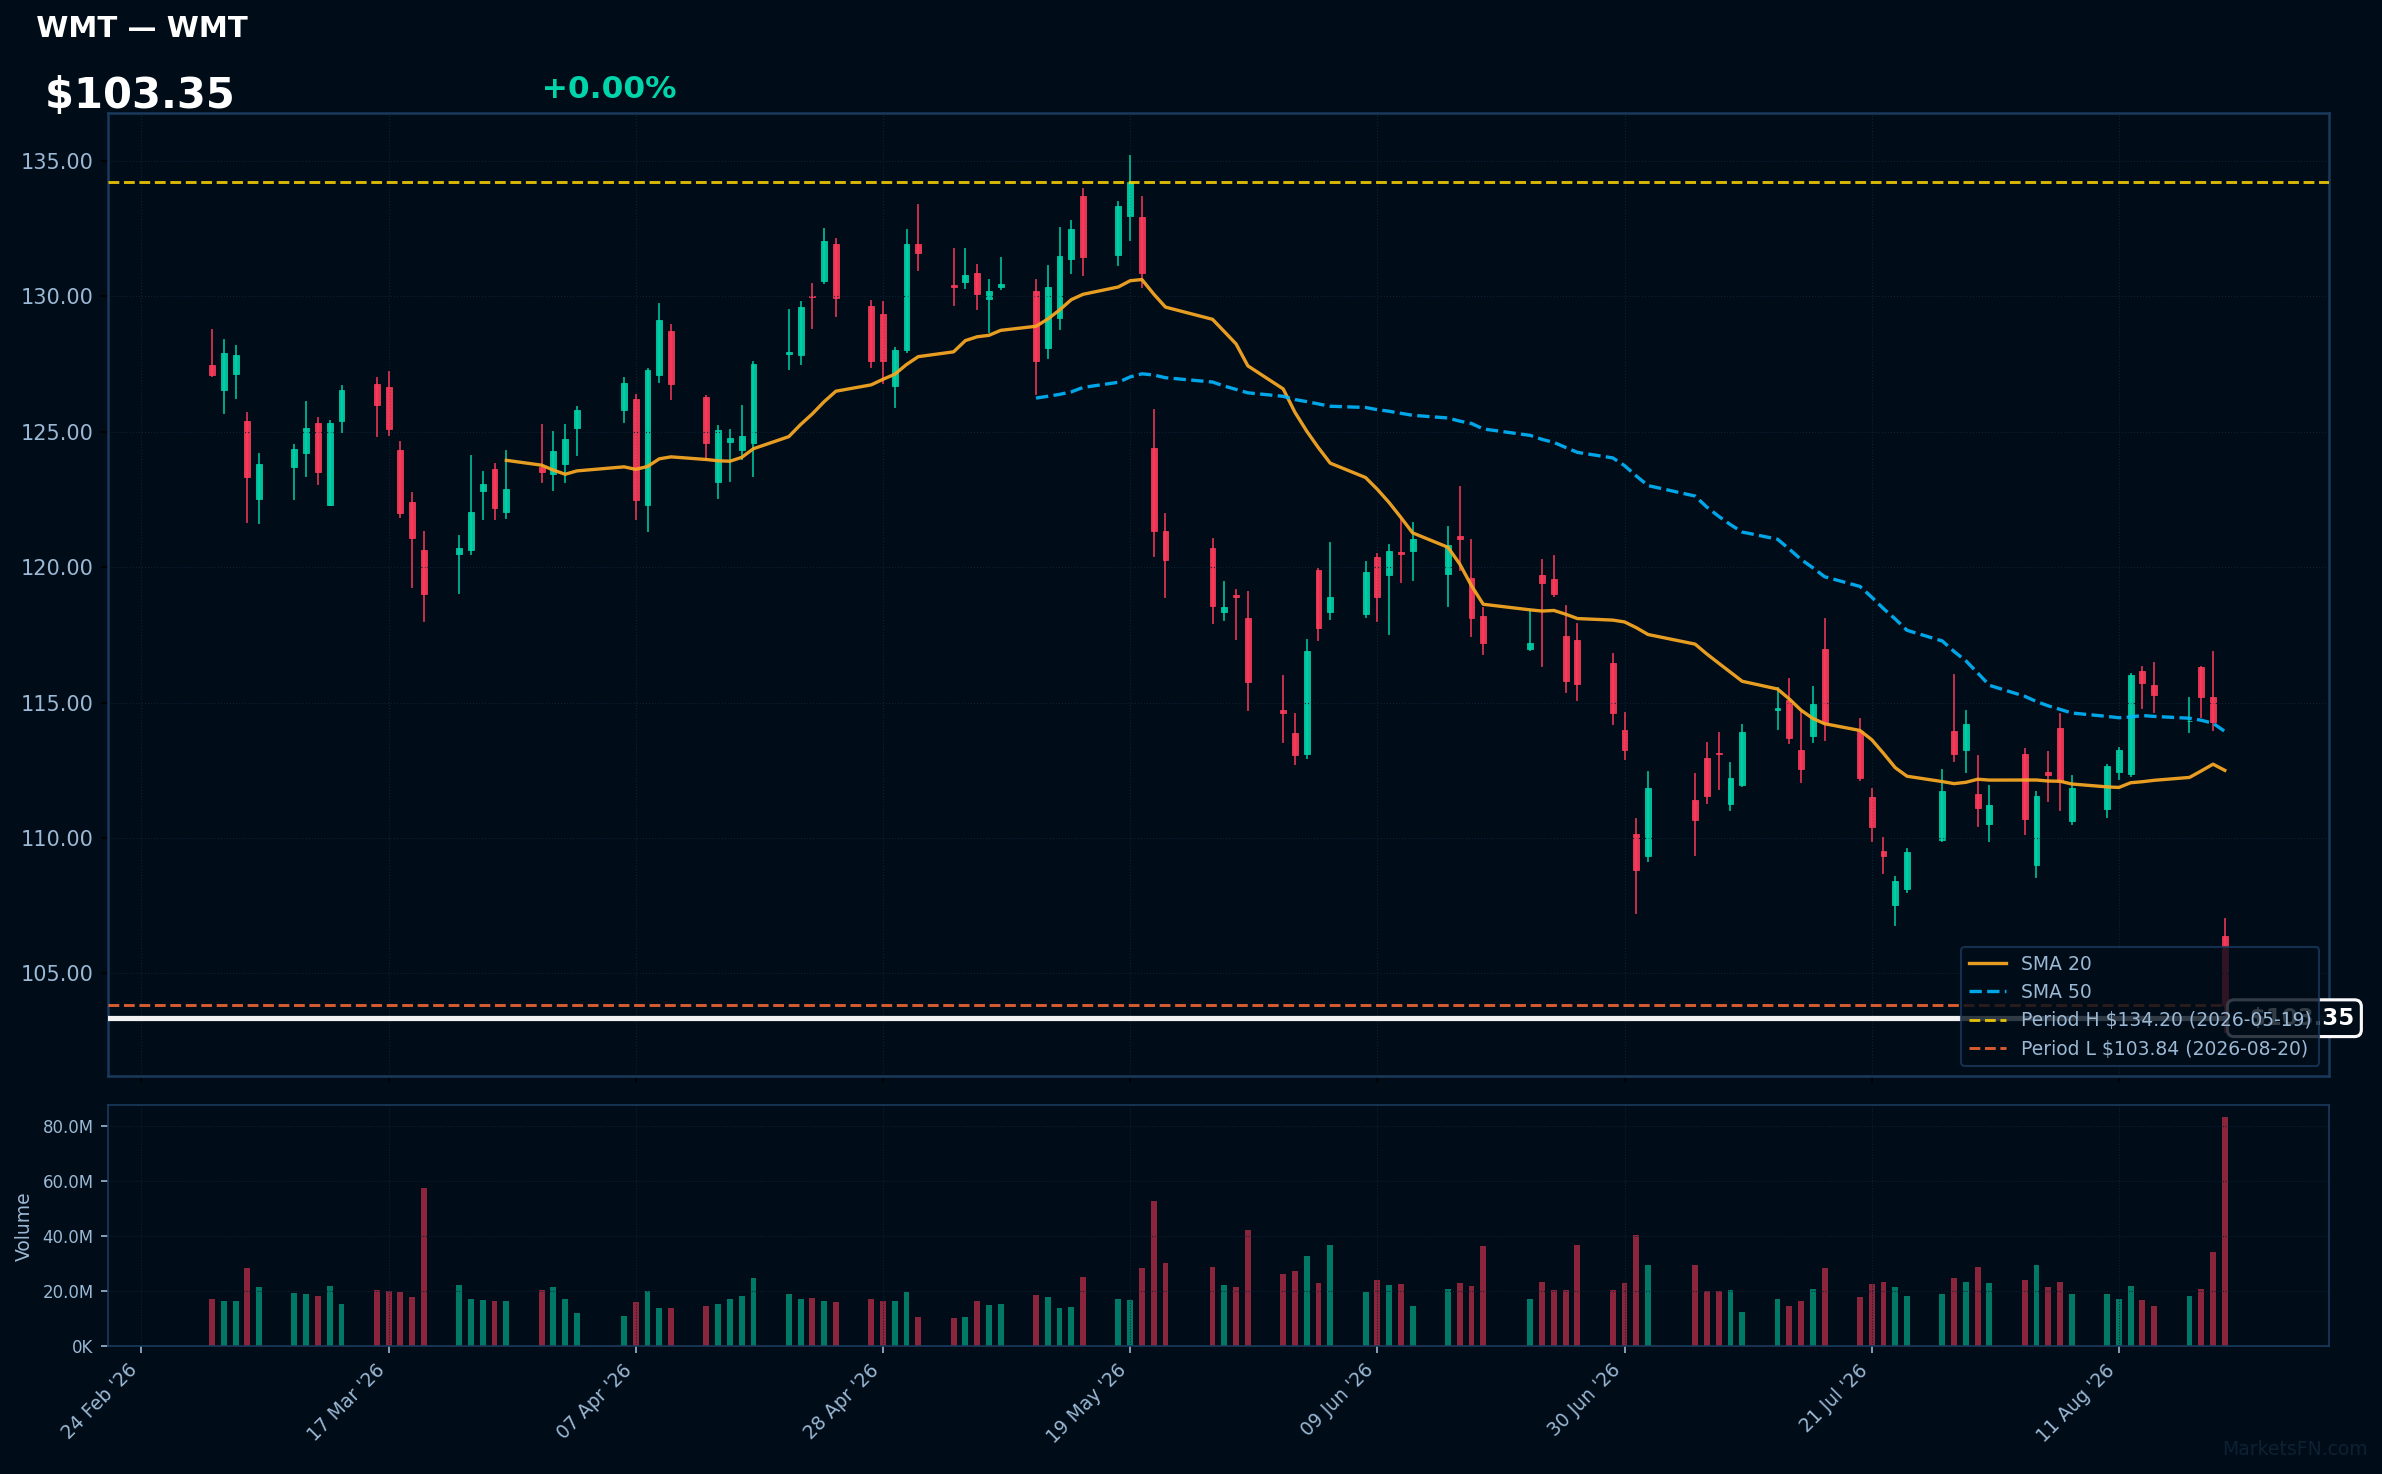Screen dimensions: 2382x1474
Task: Select the Period H $134.20 legend entry
Action: 2140,1020
